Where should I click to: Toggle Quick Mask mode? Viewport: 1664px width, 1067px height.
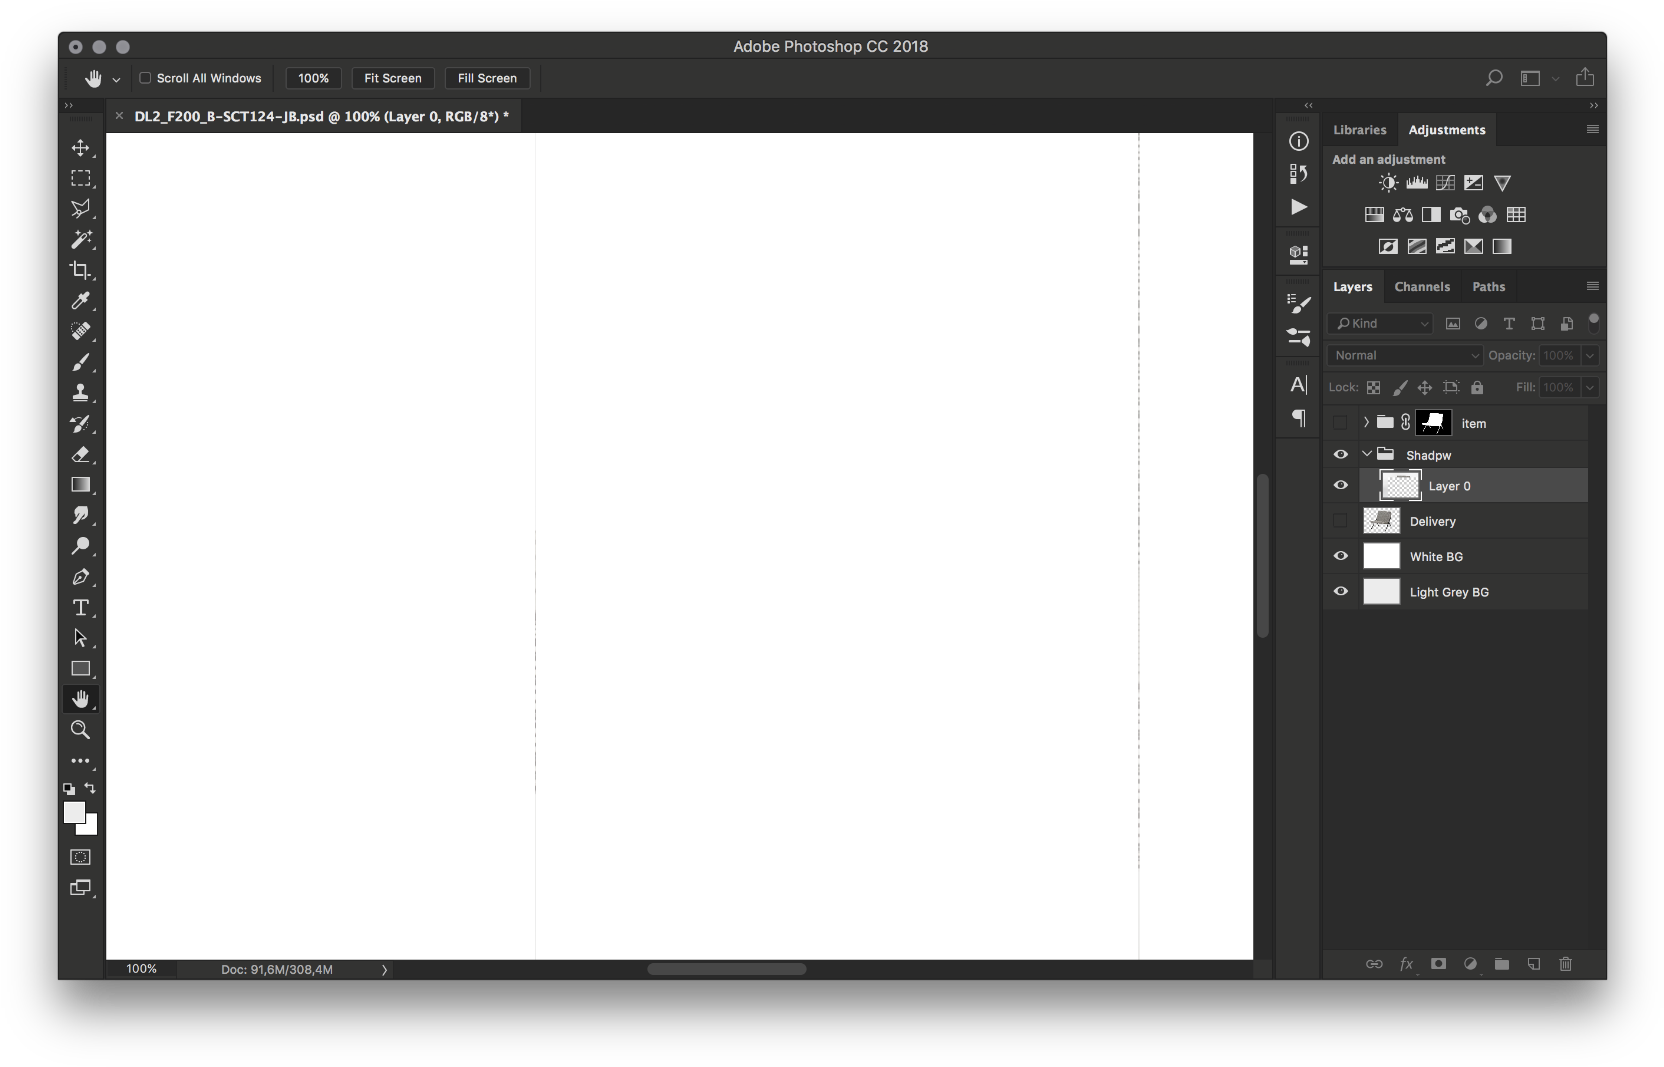[81, 857]
